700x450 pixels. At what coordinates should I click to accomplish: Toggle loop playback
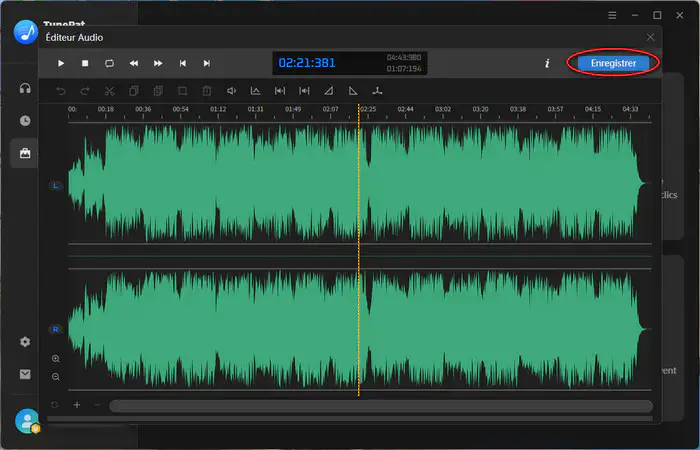click(109, 63)
